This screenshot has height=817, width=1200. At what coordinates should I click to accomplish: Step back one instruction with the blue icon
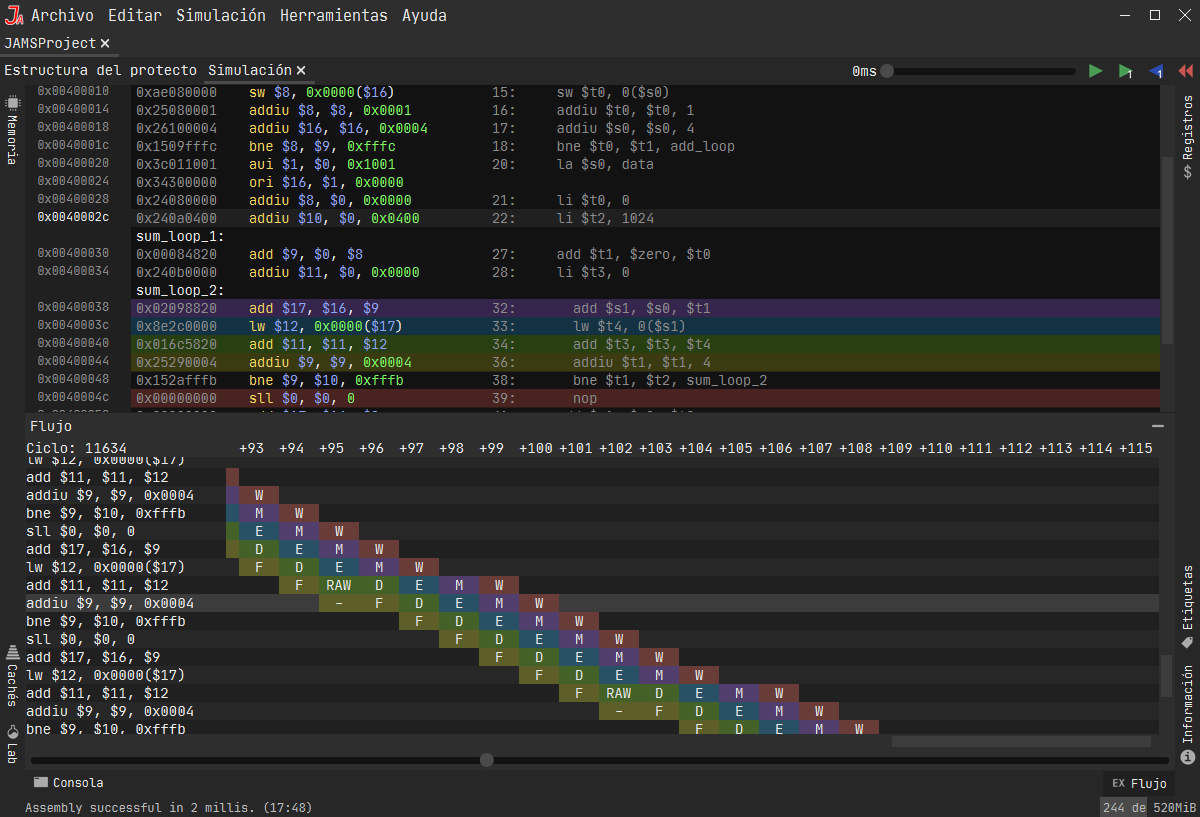click(x=1157, y=71)
